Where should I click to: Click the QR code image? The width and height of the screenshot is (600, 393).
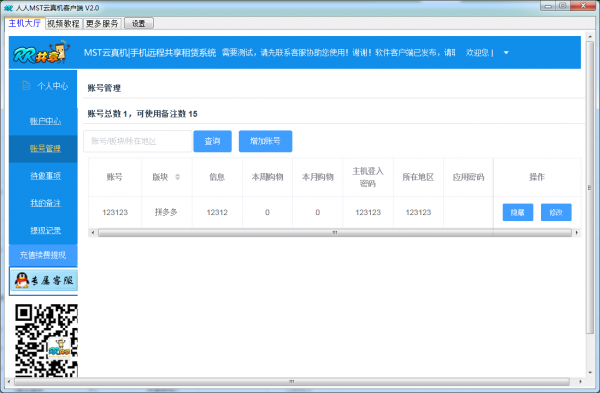coord(46,340)
